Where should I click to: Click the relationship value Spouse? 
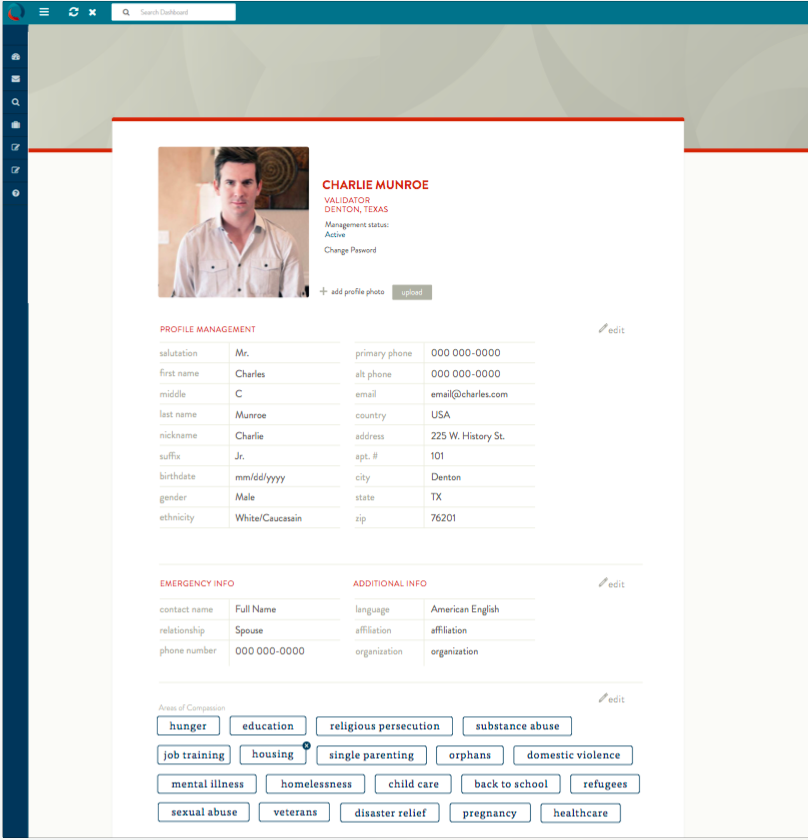point(249,630)
